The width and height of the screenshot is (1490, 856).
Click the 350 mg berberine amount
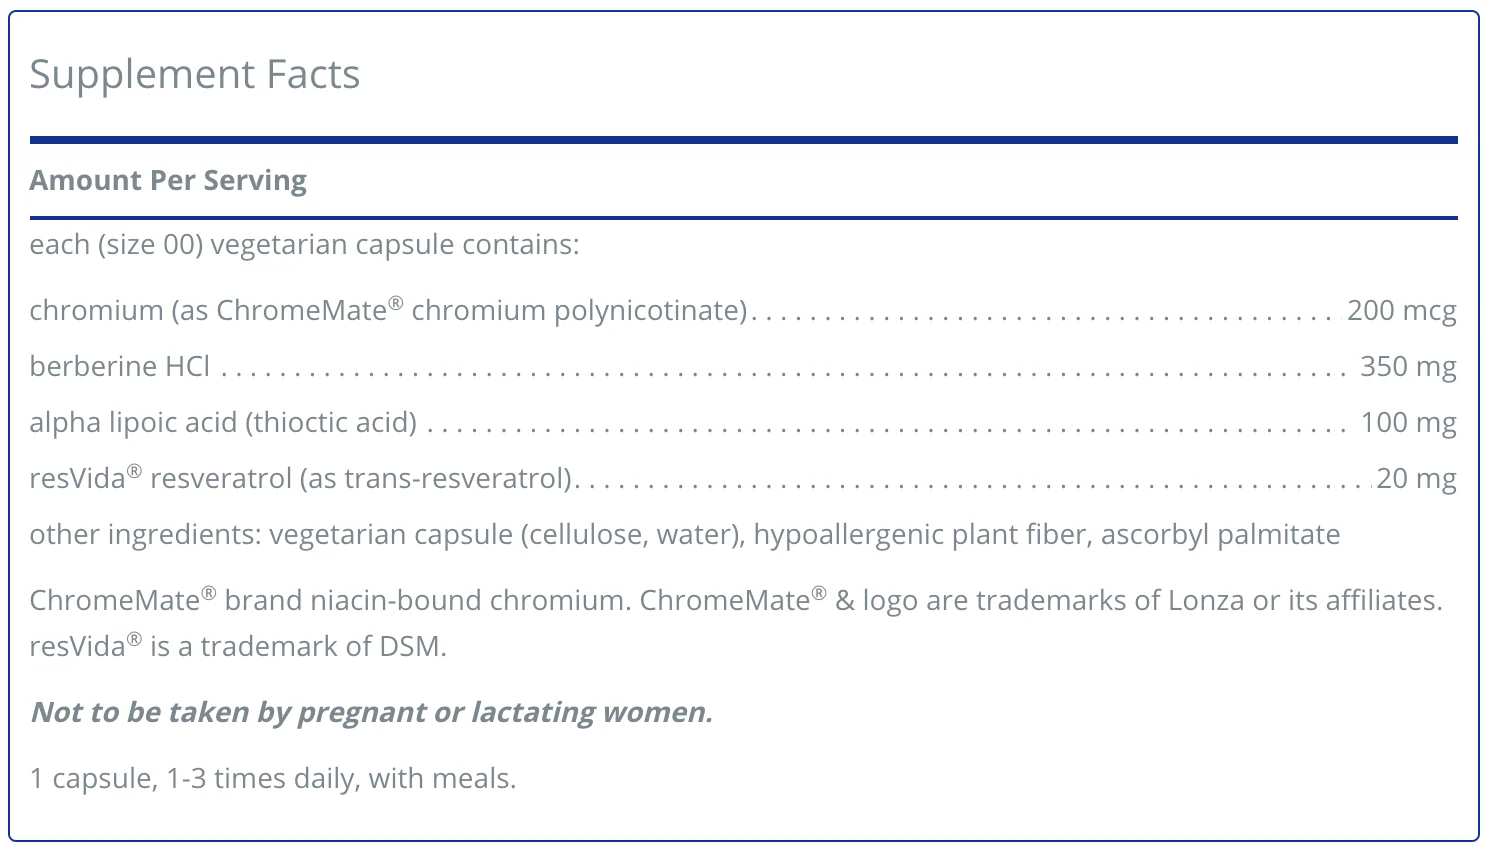point(1408,367)
